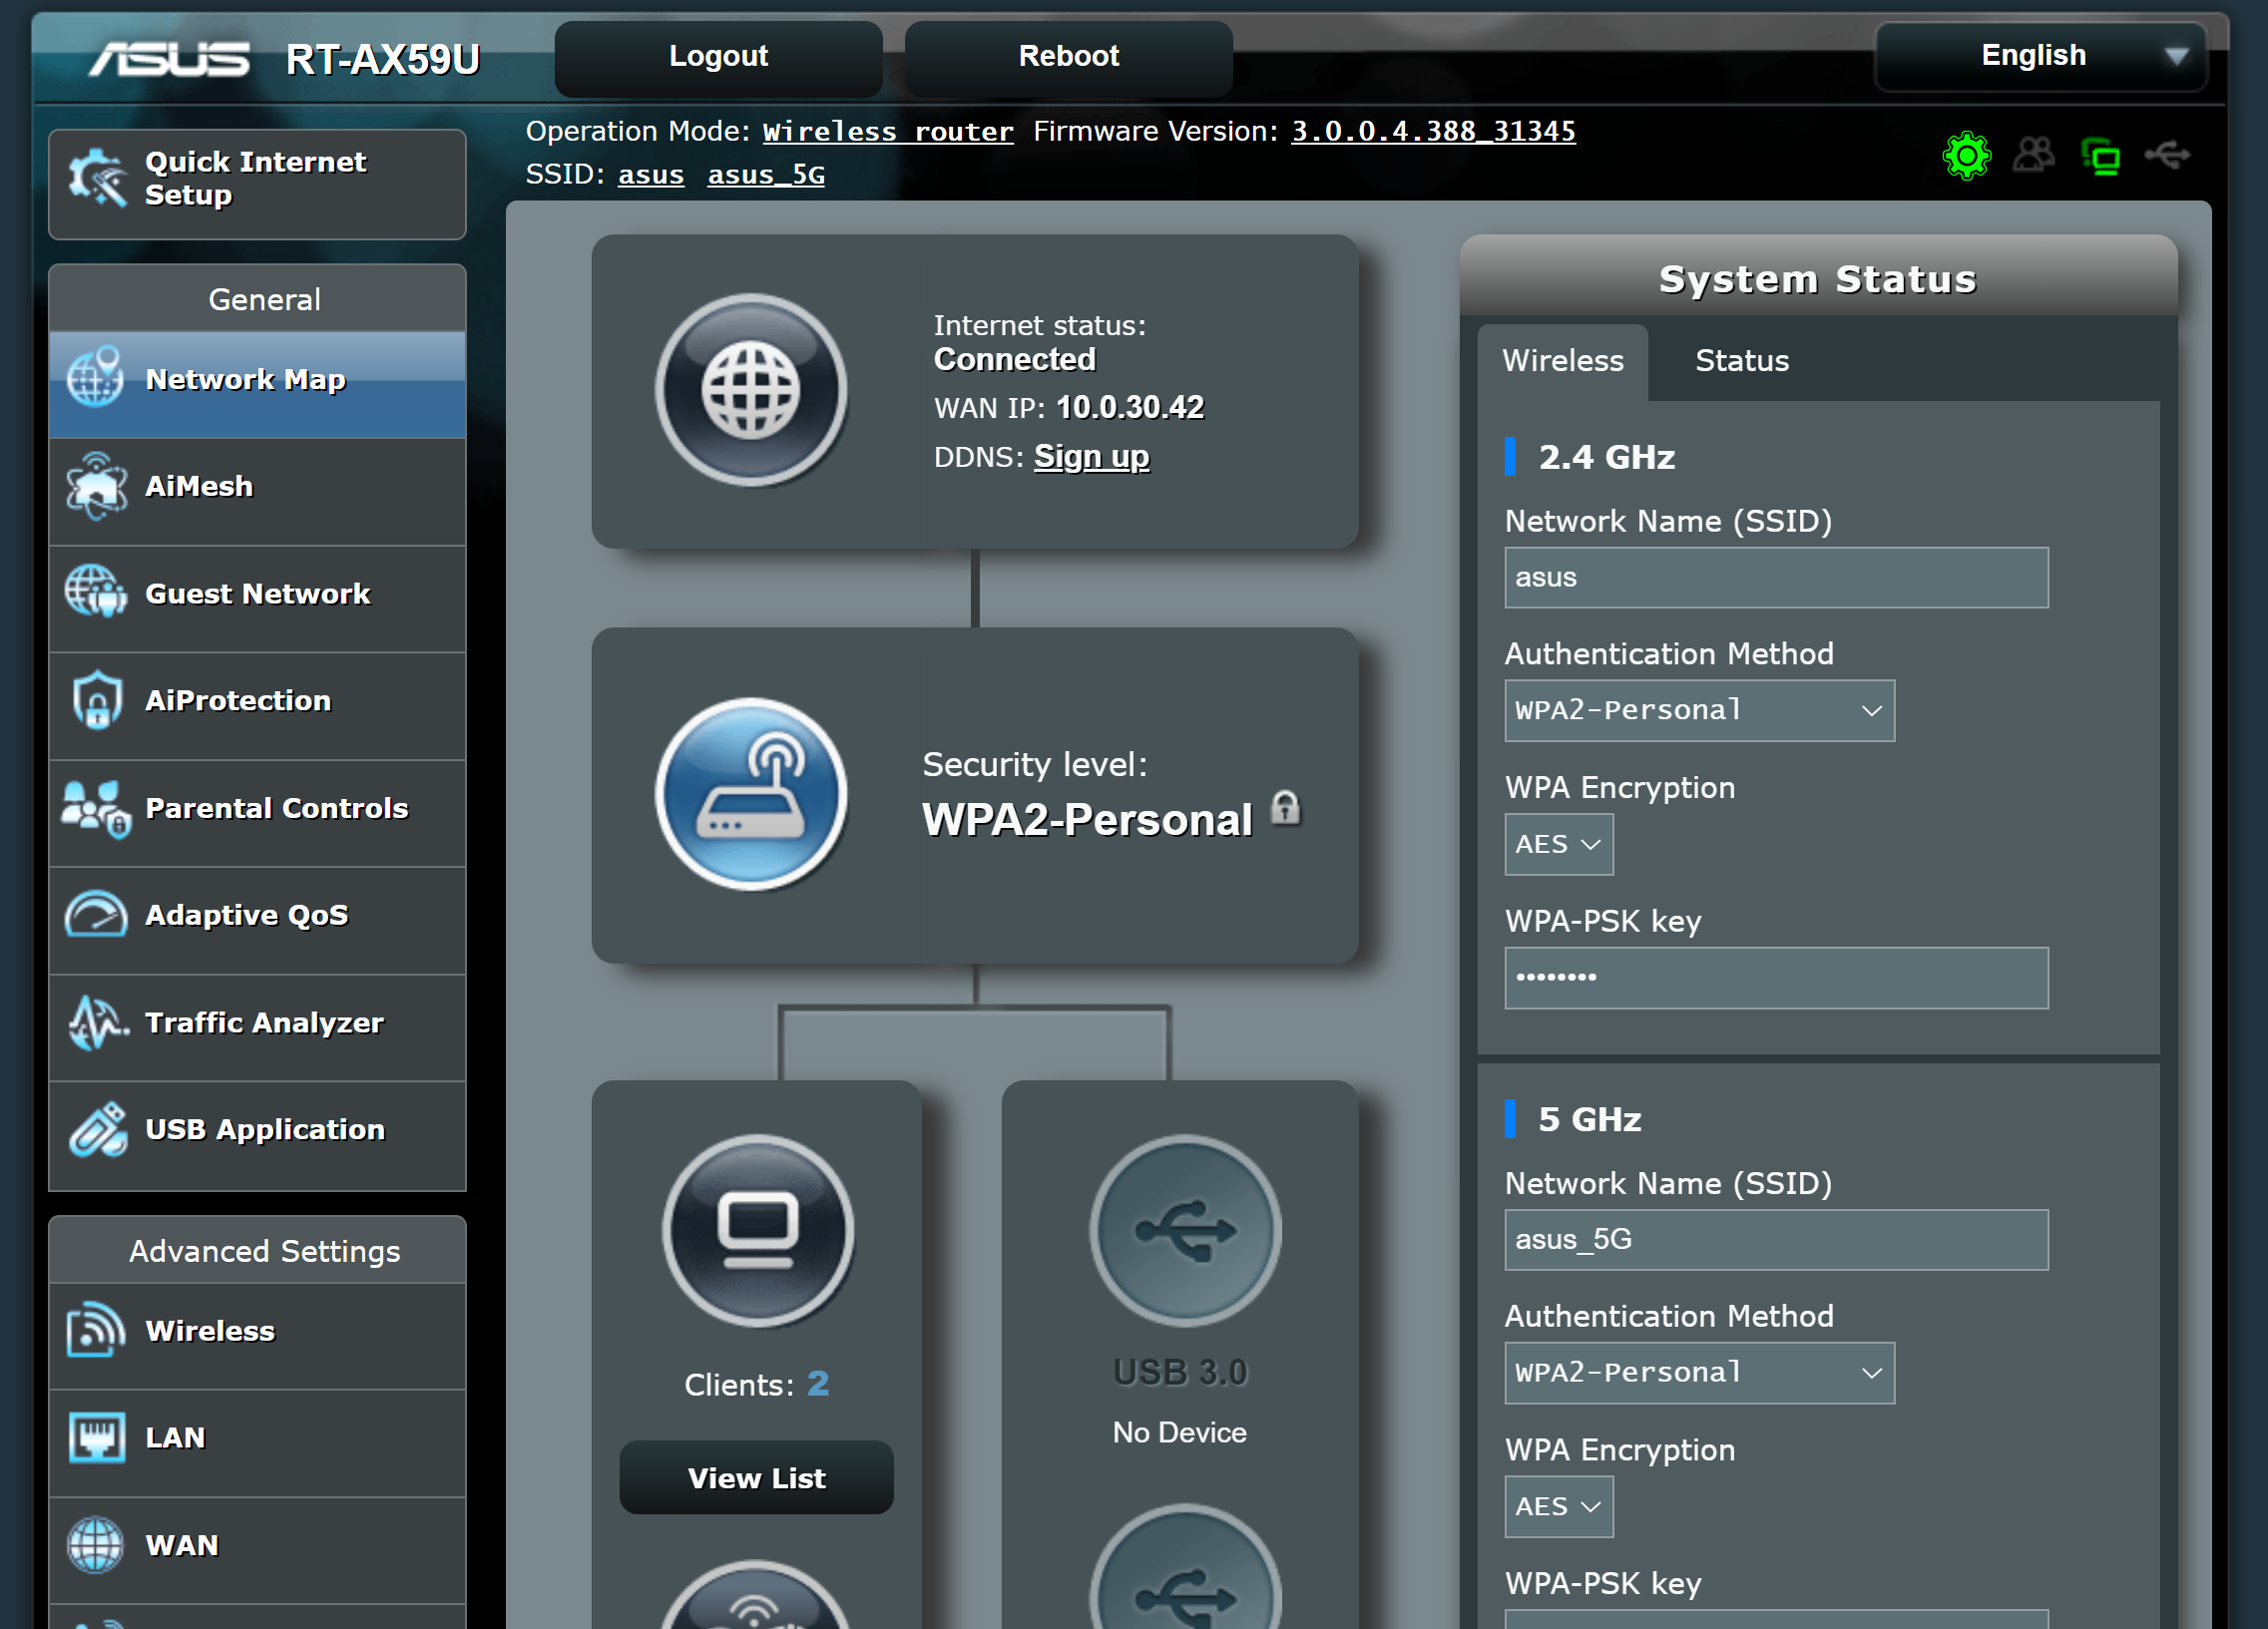The height and width of the screenshot is (1629, 2268).
Task: Click the Reboot button
Action: point(1068,57)
